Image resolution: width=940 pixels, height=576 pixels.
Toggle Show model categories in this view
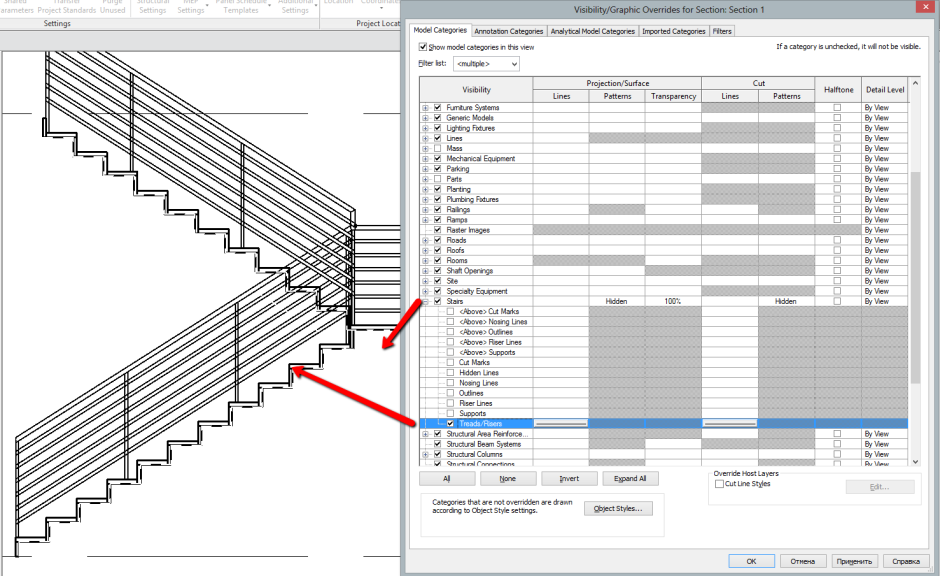[x=424, y=47]
